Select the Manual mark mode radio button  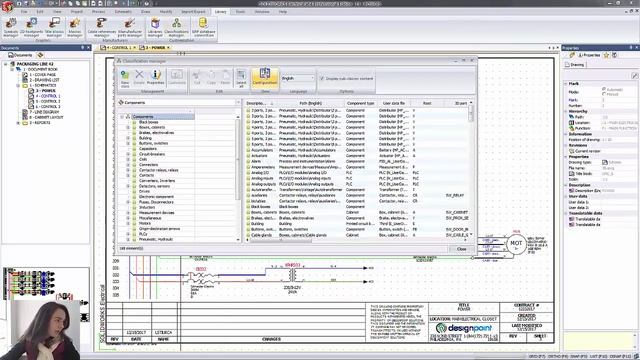coord(604,94)
